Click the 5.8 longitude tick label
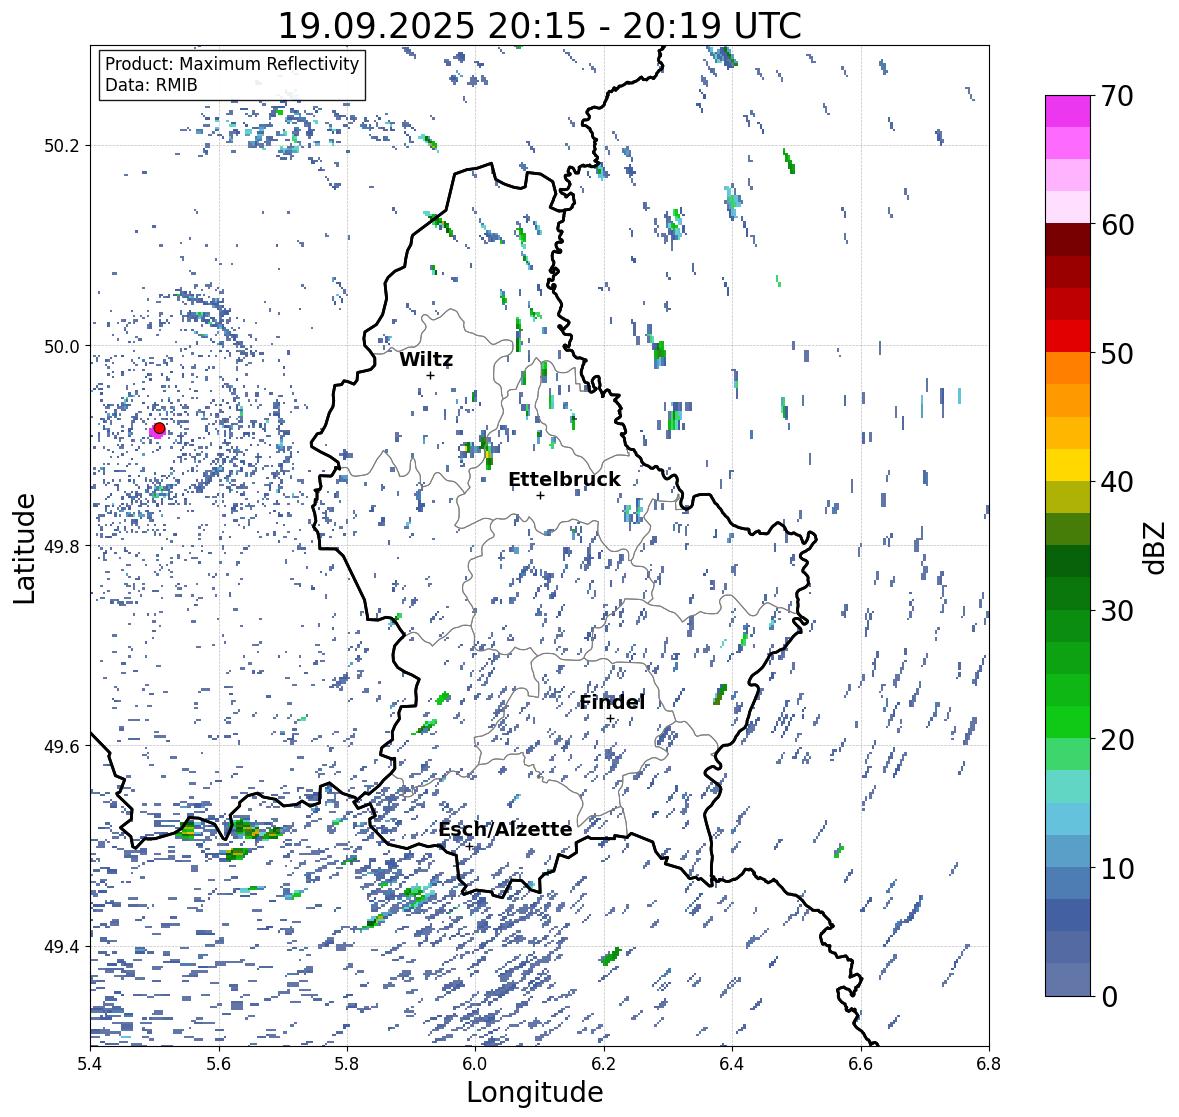Image resolution: width=1179 pixels, height=1117 pixels. click(x=347, y=1063)
